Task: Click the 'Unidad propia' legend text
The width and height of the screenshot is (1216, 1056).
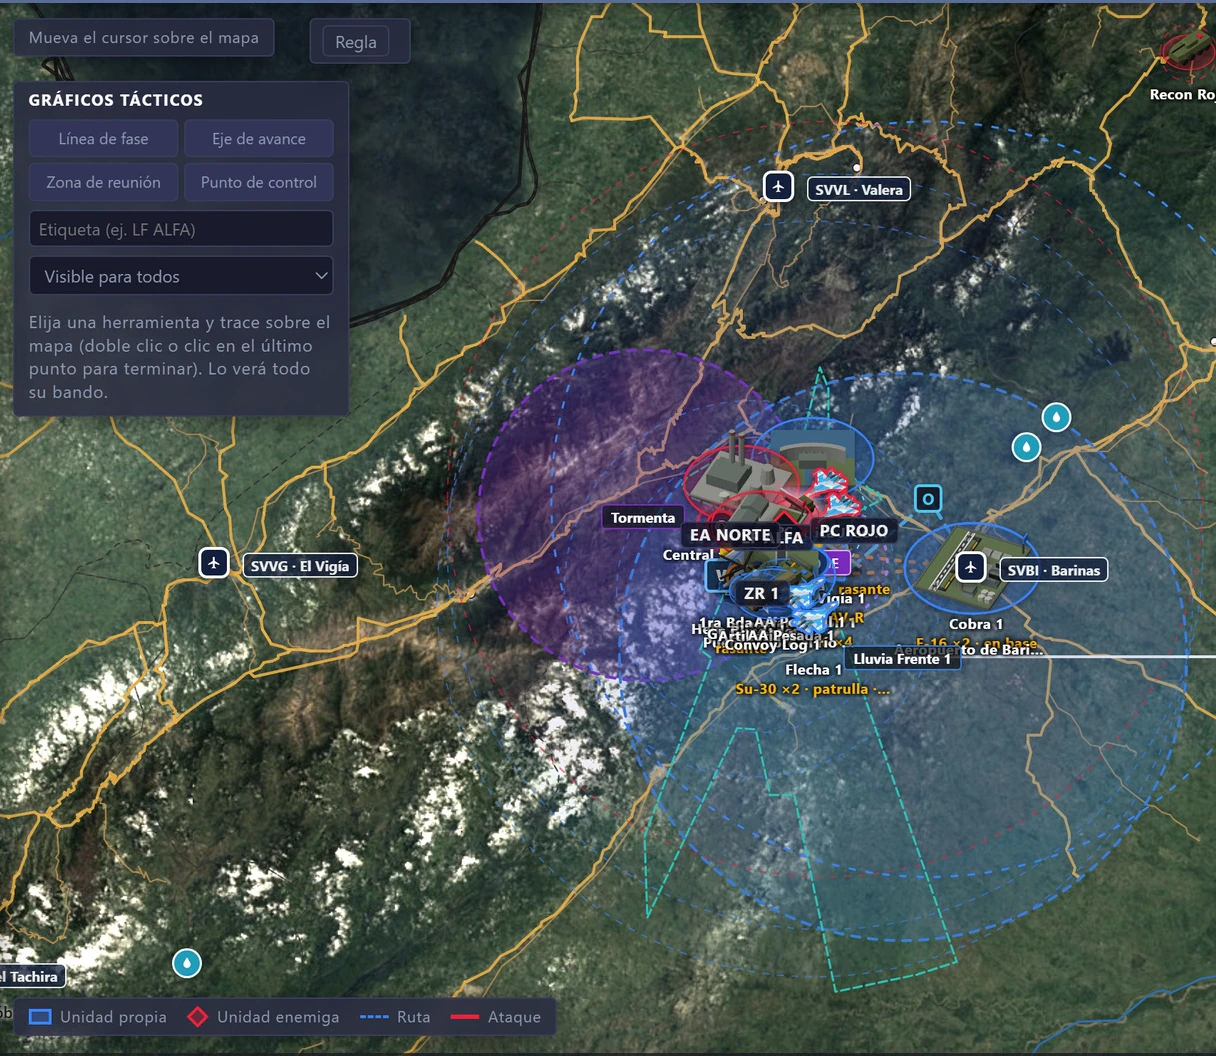Action: point(113,1017)
